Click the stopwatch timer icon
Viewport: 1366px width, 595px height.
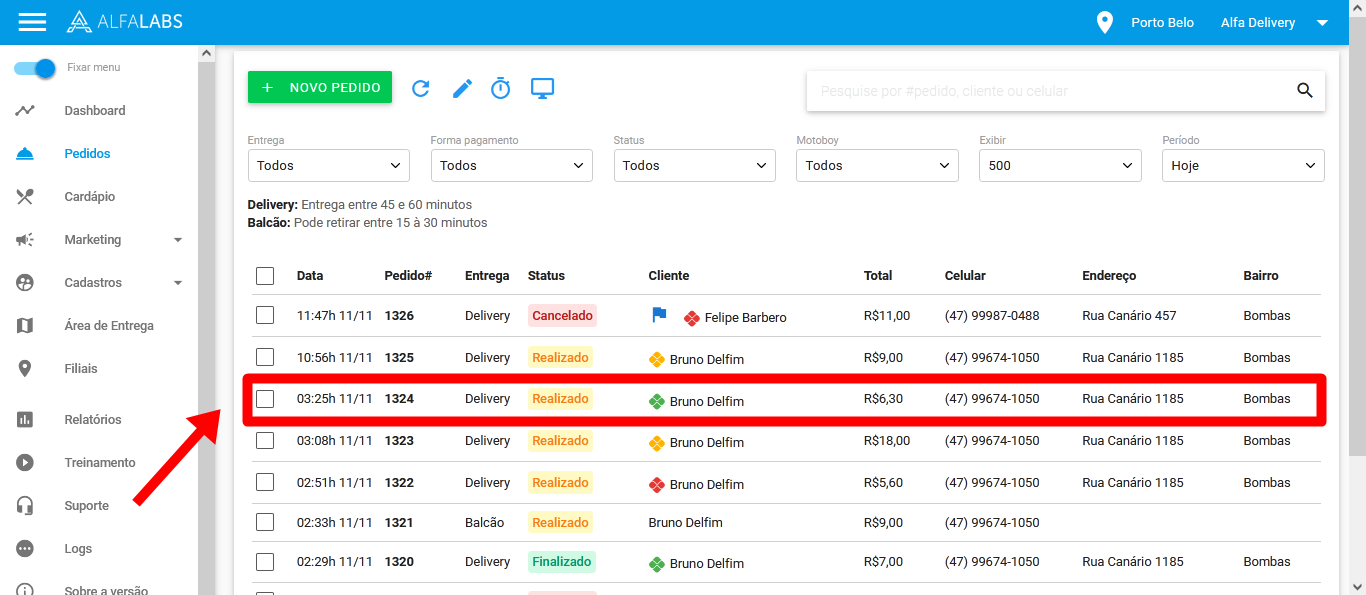click(501, 88)
